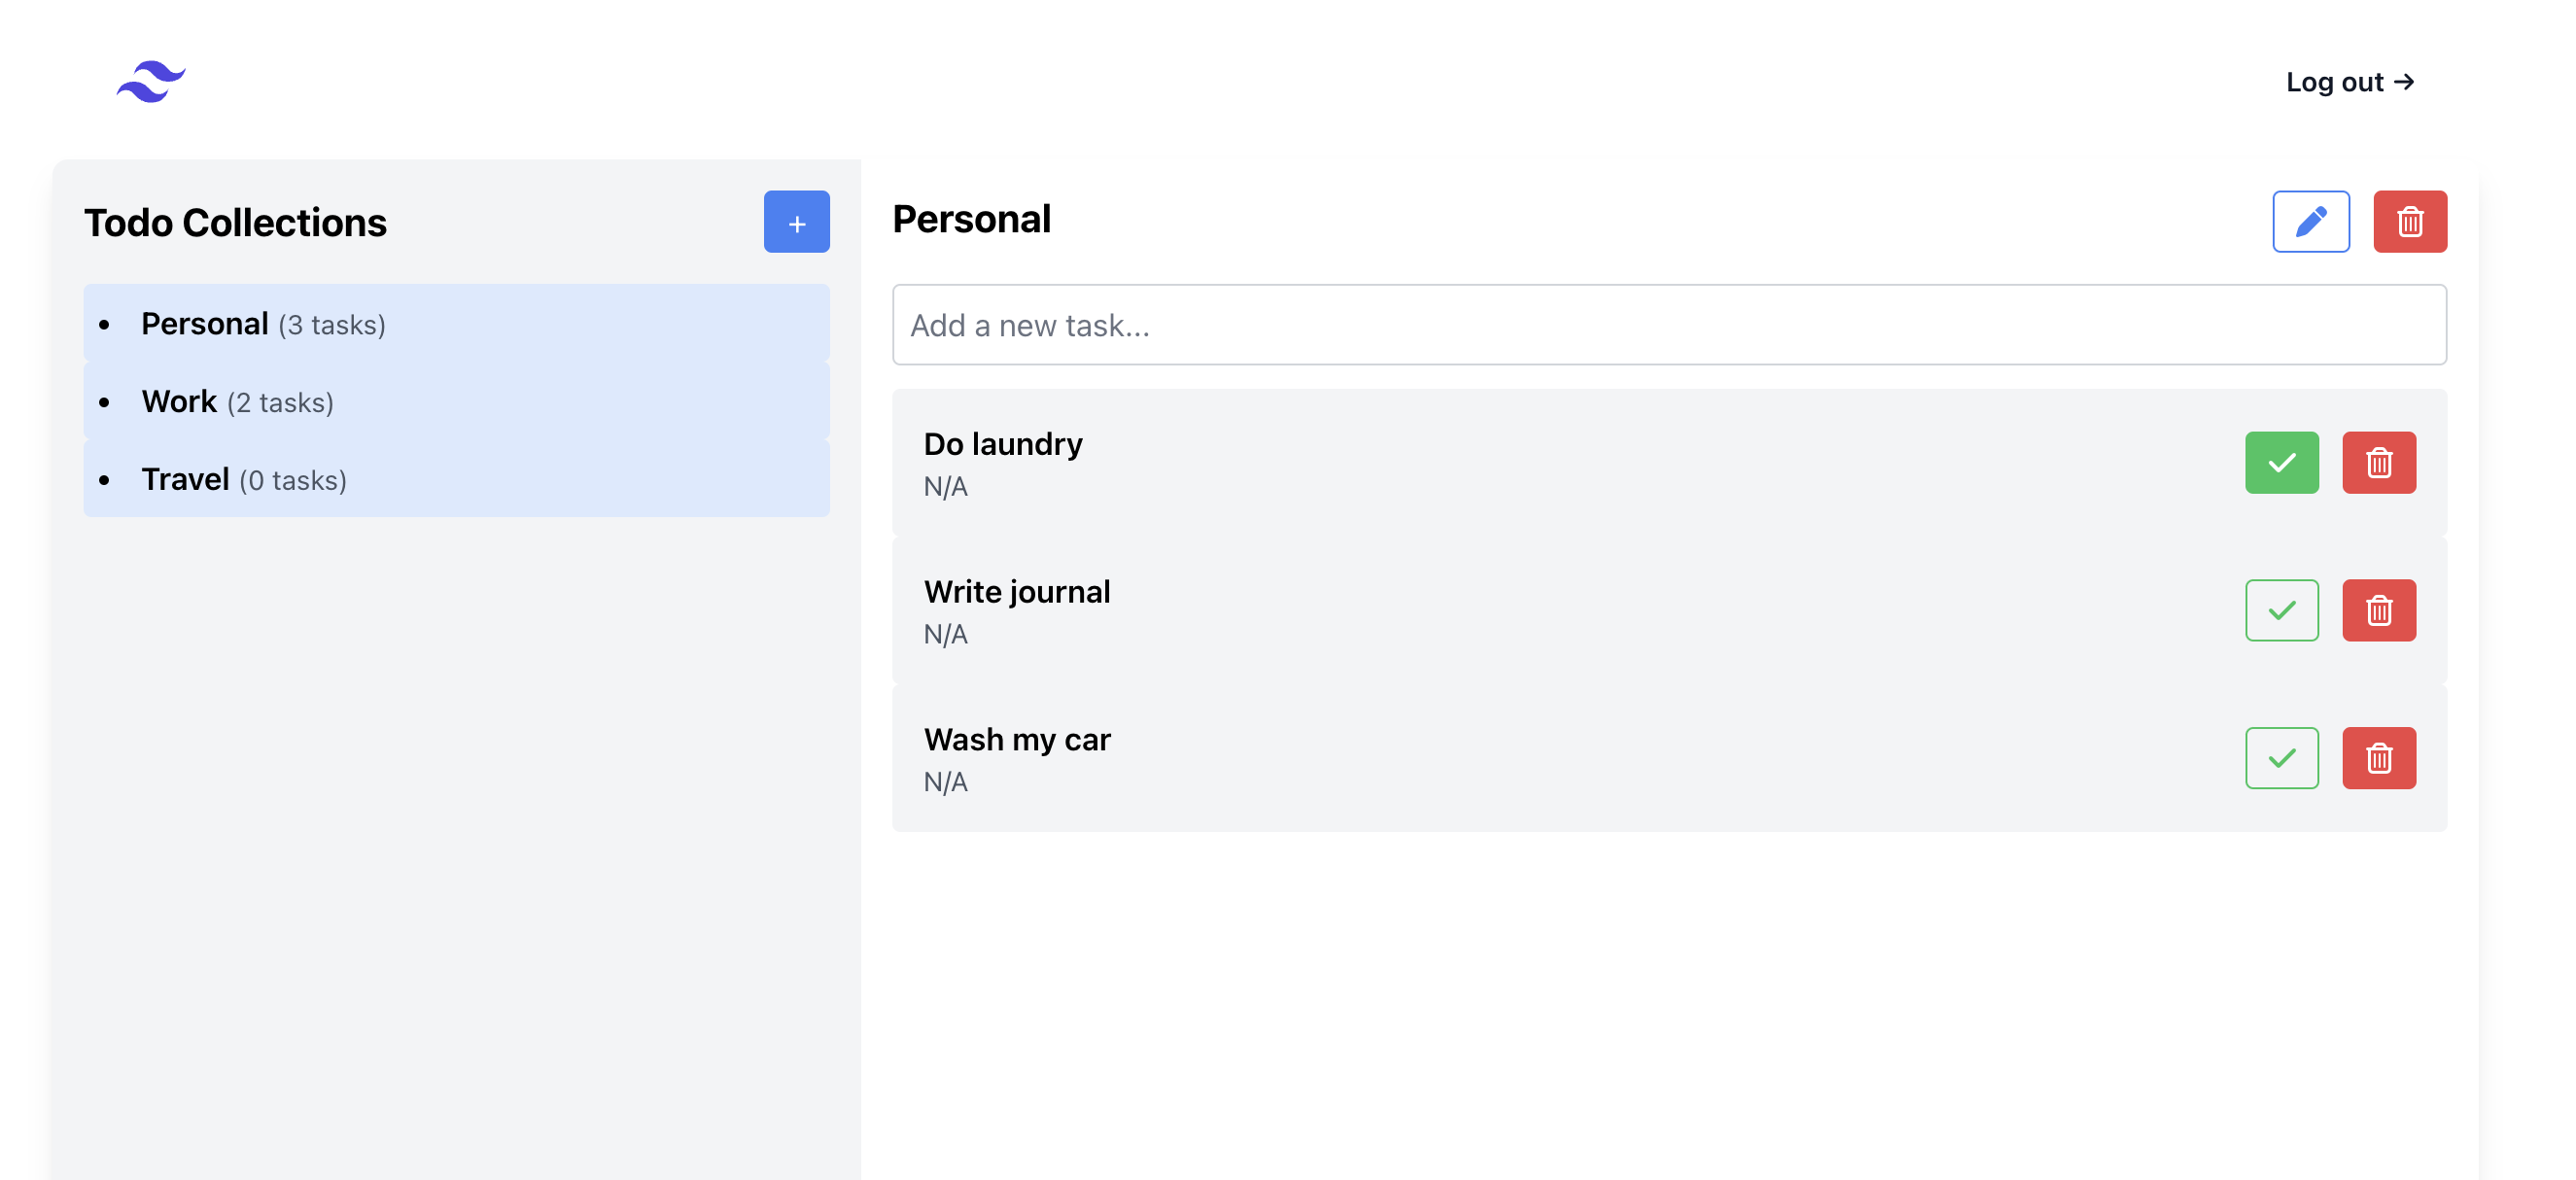Screen dimensions: 2576x1180
Task: Click the Write journal task title
Action: 1016,592
